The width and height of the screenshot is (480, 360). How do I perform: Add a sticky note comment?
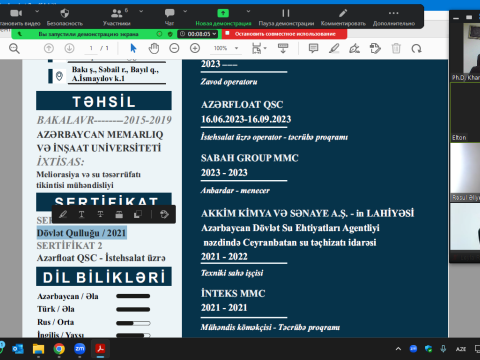point(313,49)
